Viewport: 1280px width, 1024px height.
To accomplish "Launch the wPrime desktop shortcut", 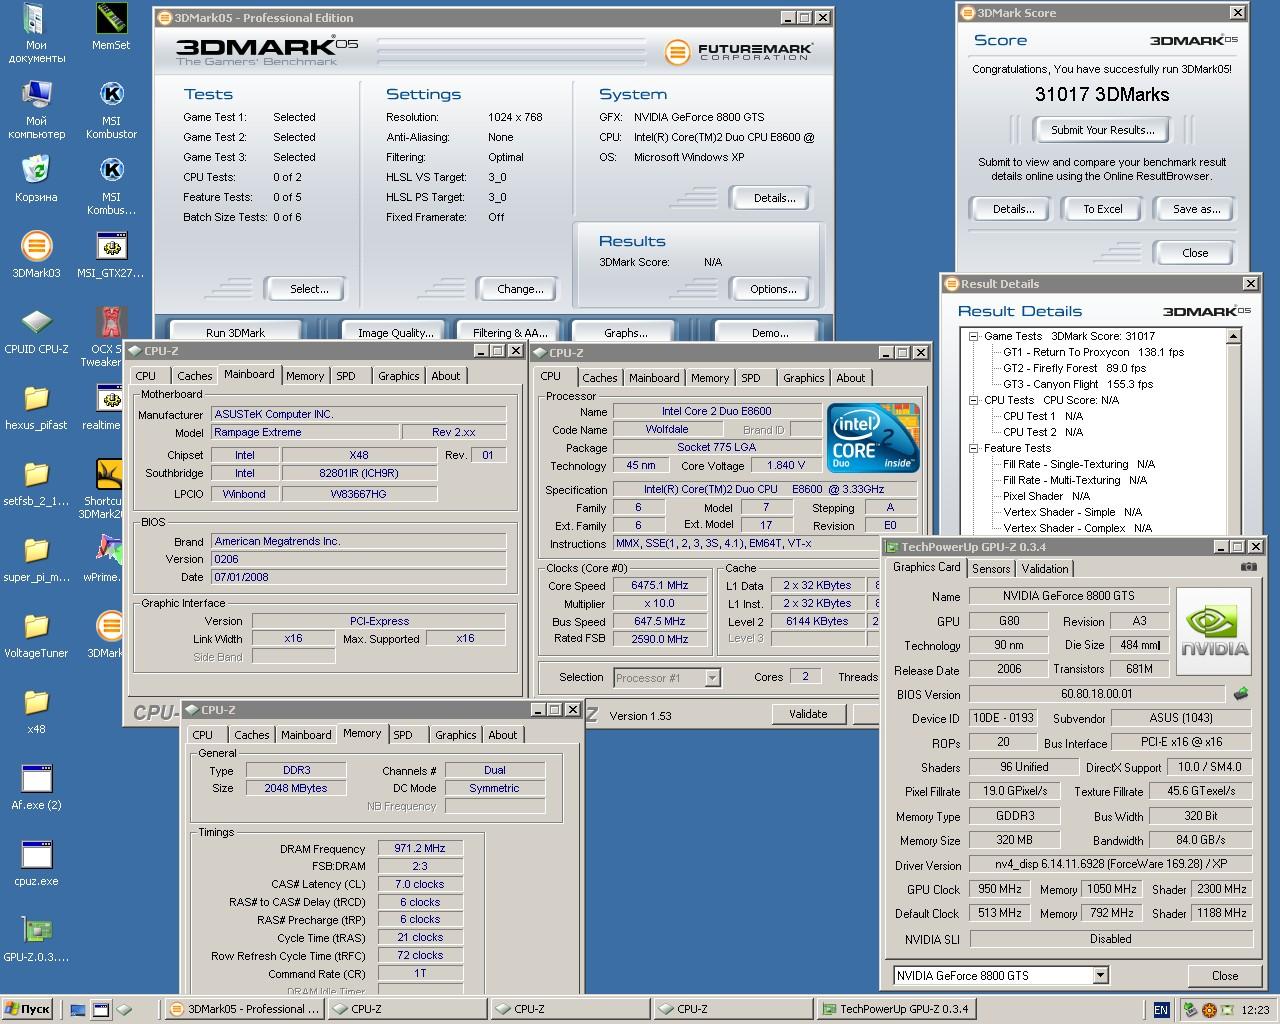I will (x=108, y=559).
